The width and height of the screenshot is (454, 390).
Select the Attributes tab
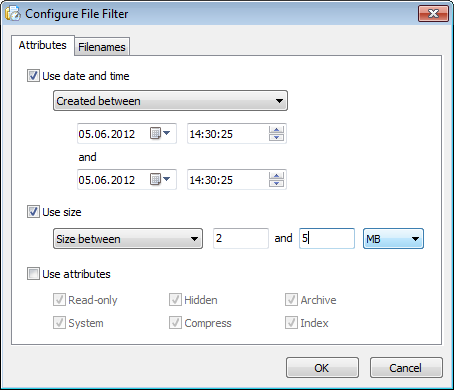(x=43, y=45)
